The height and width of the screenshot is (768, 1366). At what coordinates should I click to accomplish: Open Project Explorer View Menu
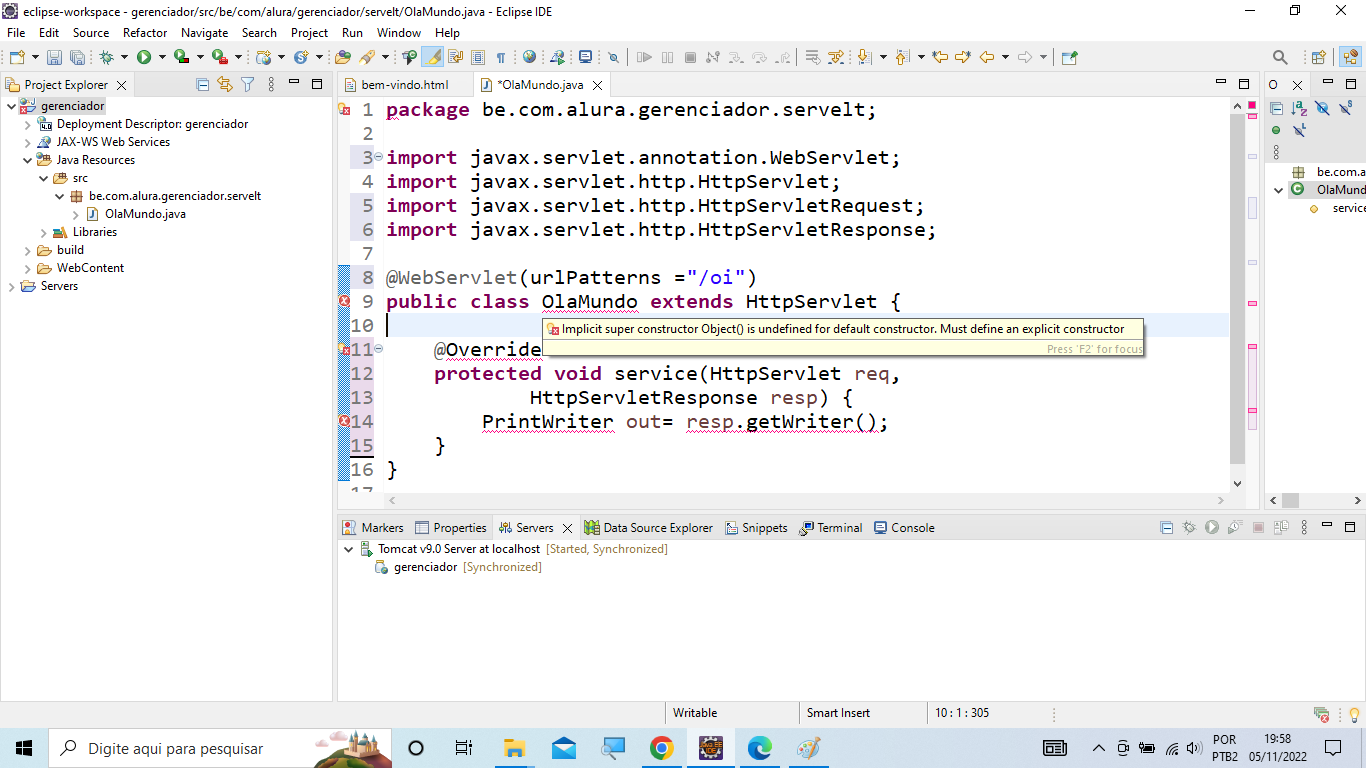(x=270, y=85)
